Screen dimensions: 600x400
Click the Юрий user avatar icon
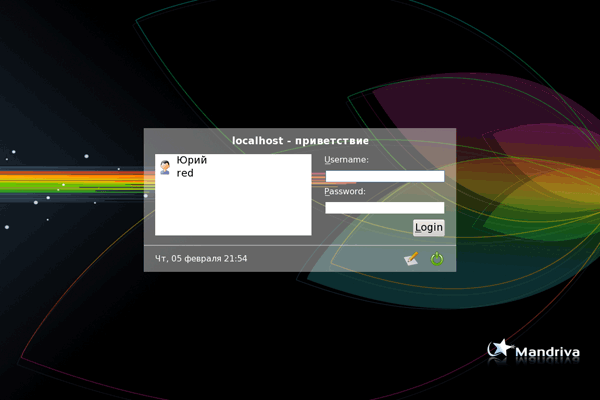165,168
